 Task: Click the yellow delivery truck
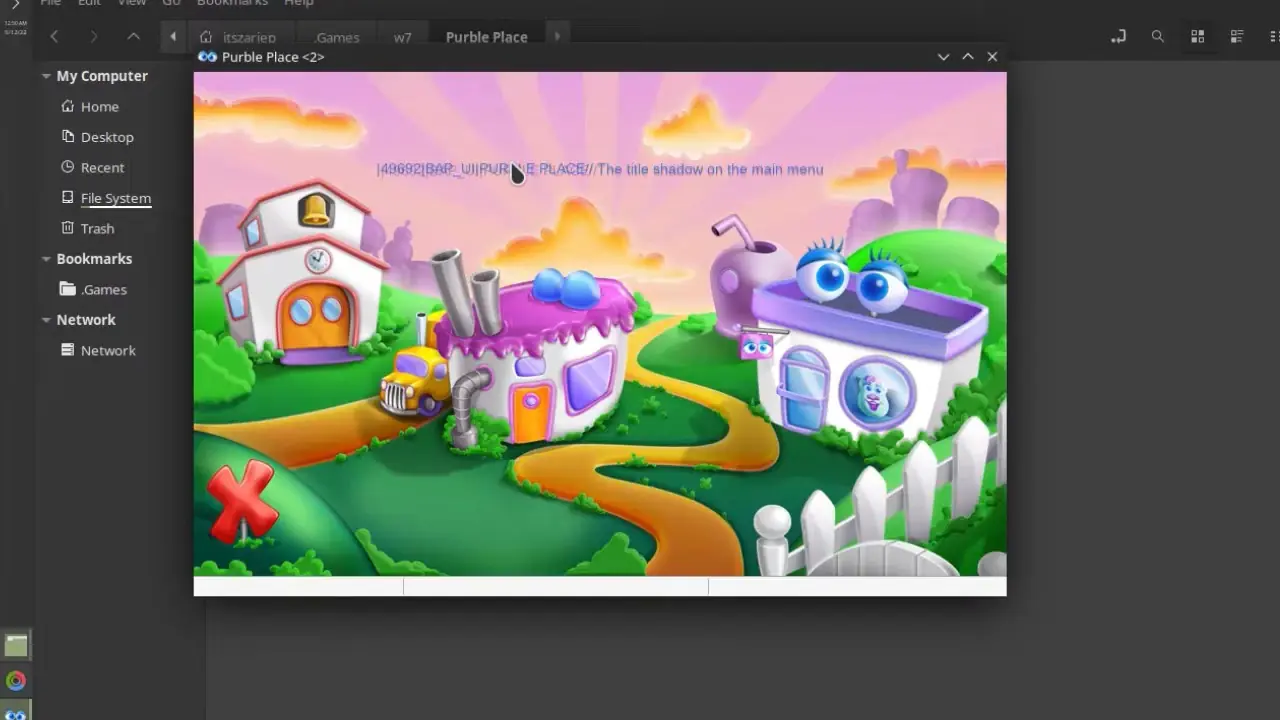point(414,381)
